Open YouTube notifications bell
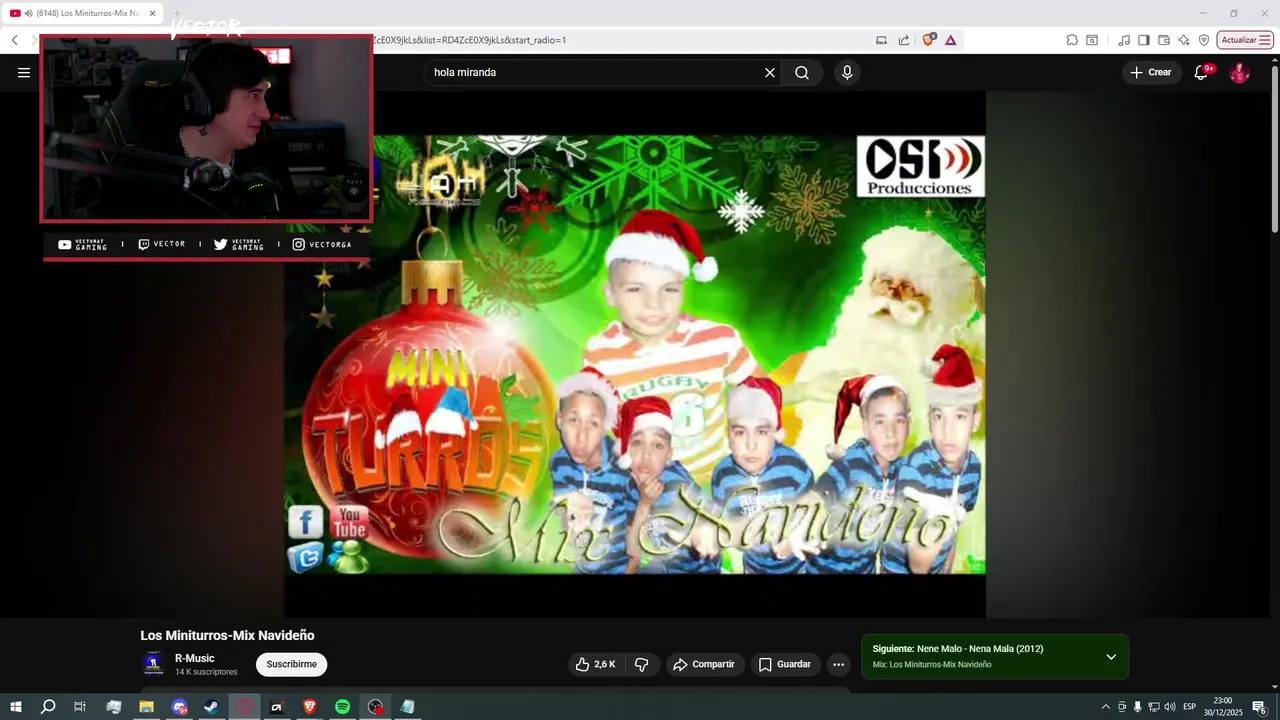The width and height of the screenshot is (1280, 720). click(1202, 72)
